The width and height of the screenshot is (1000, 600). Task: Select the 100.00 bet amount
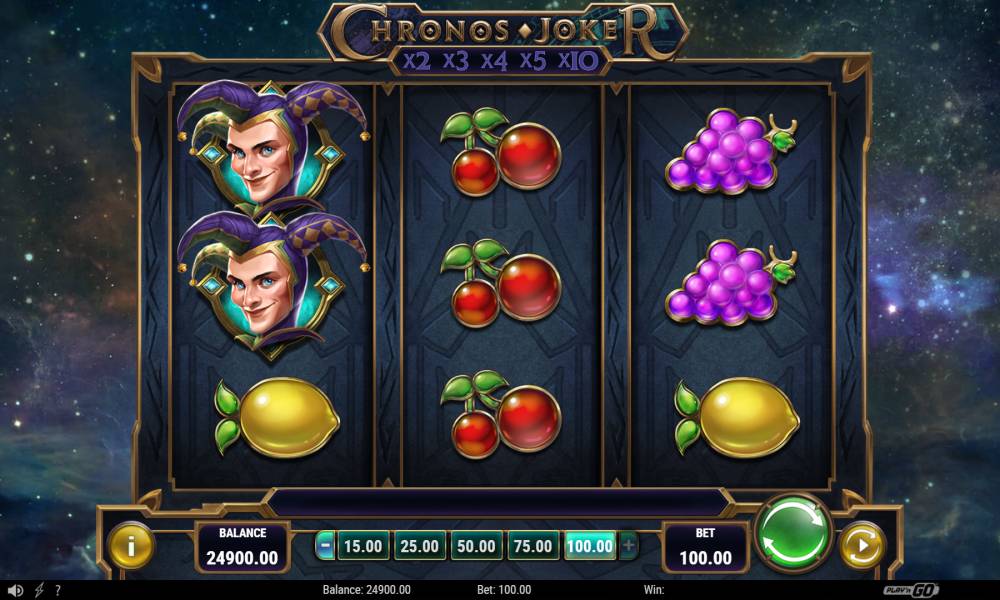pyautogui.click(x=590, y=546)
